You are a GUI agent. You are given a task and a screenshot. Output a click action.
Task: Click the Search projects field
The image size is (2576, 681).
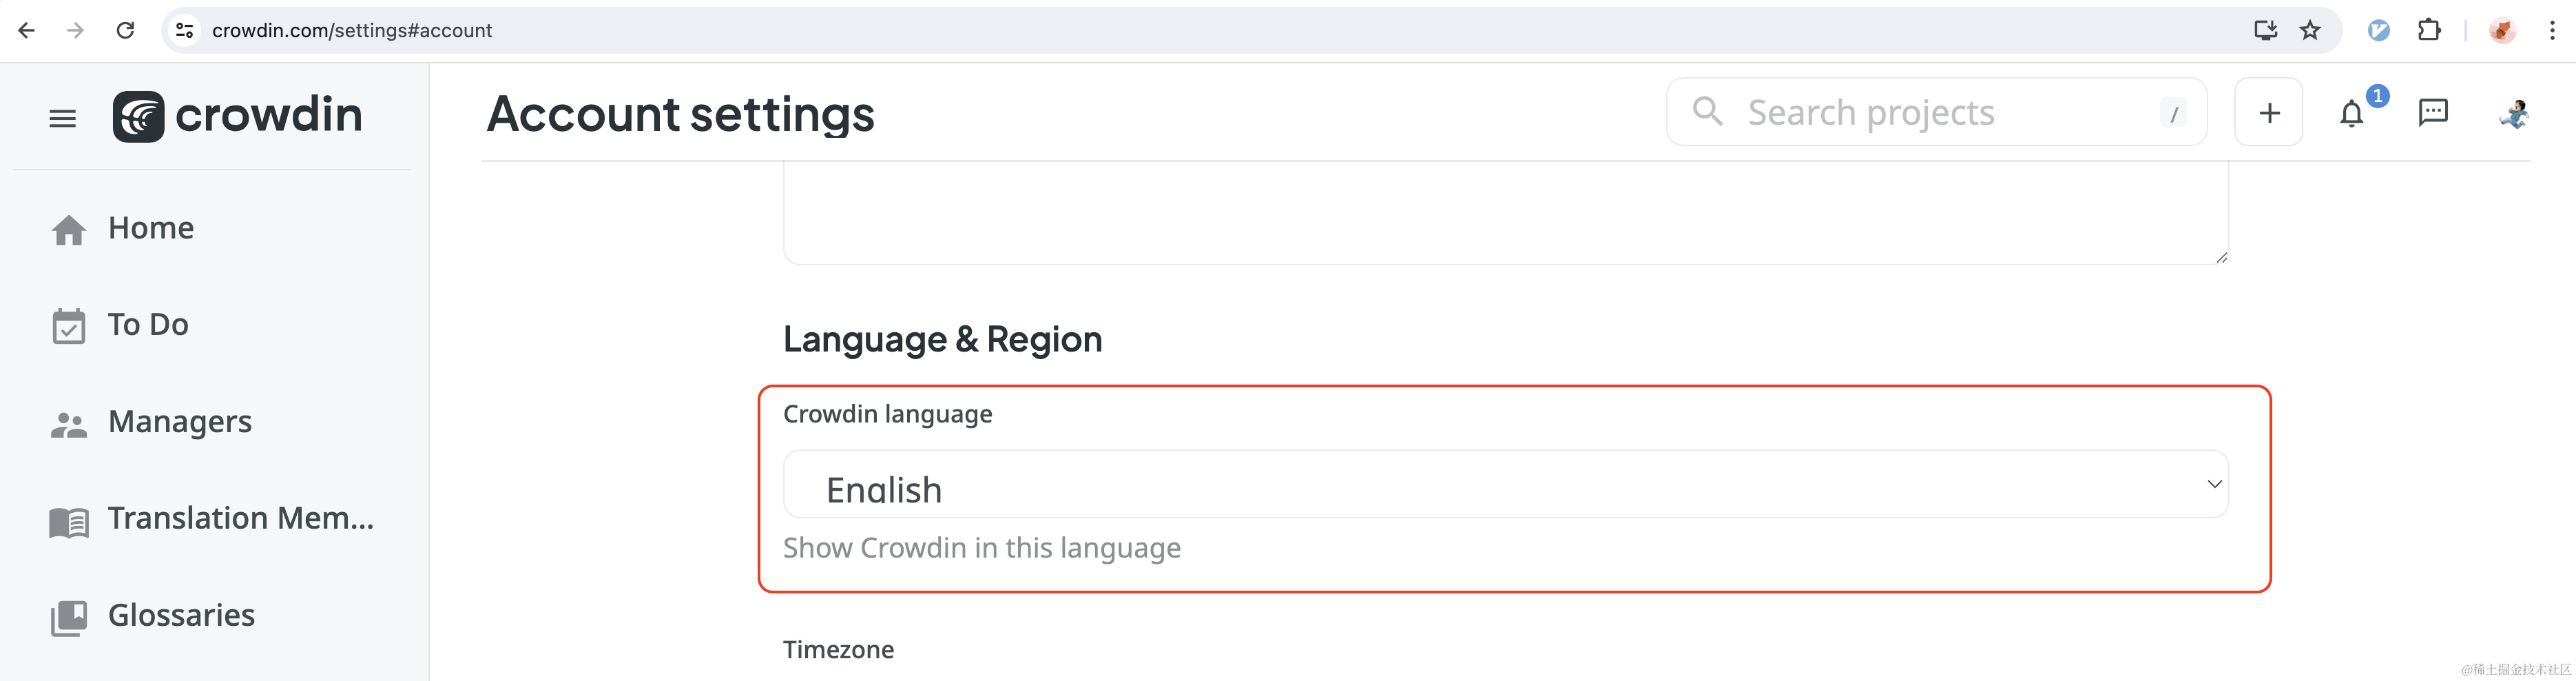coord(1935,113)
